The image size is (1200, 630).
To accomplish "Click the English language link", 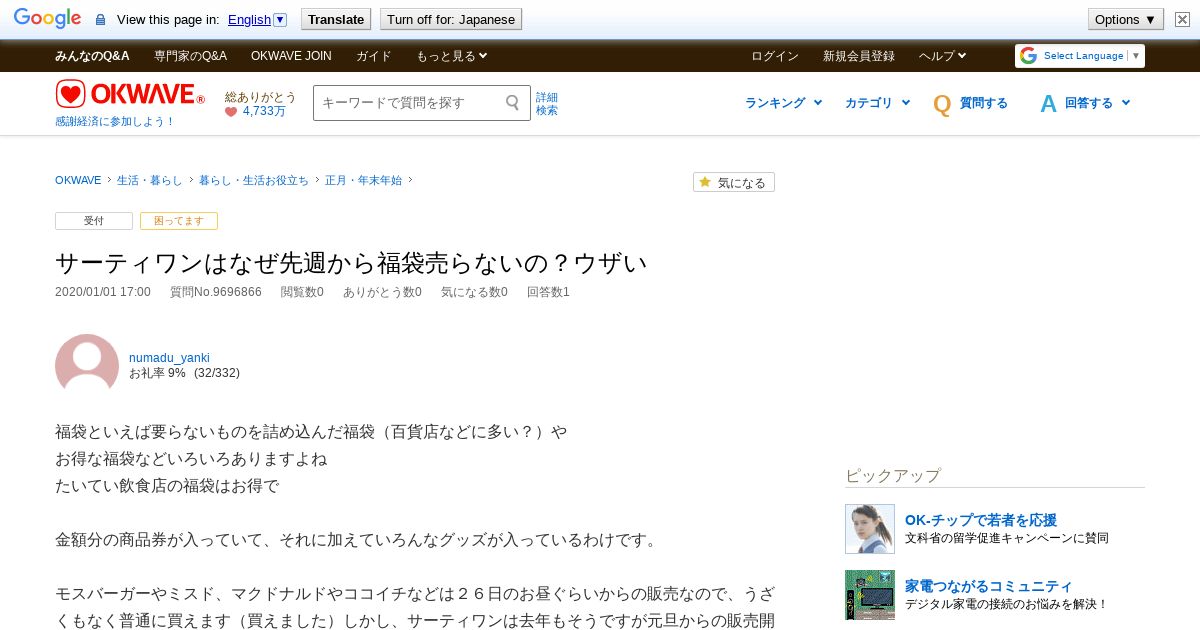I will pyautogui.click(x=249, y=19).
